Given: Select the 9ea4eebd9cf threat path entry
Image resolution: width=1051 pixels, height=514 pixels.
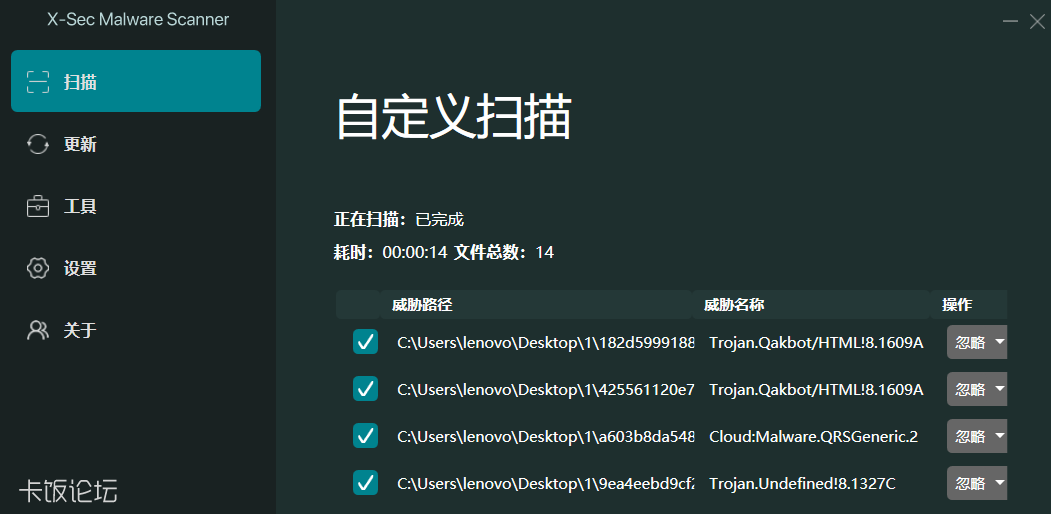Looking at the screenshot, I should [545, 484].
